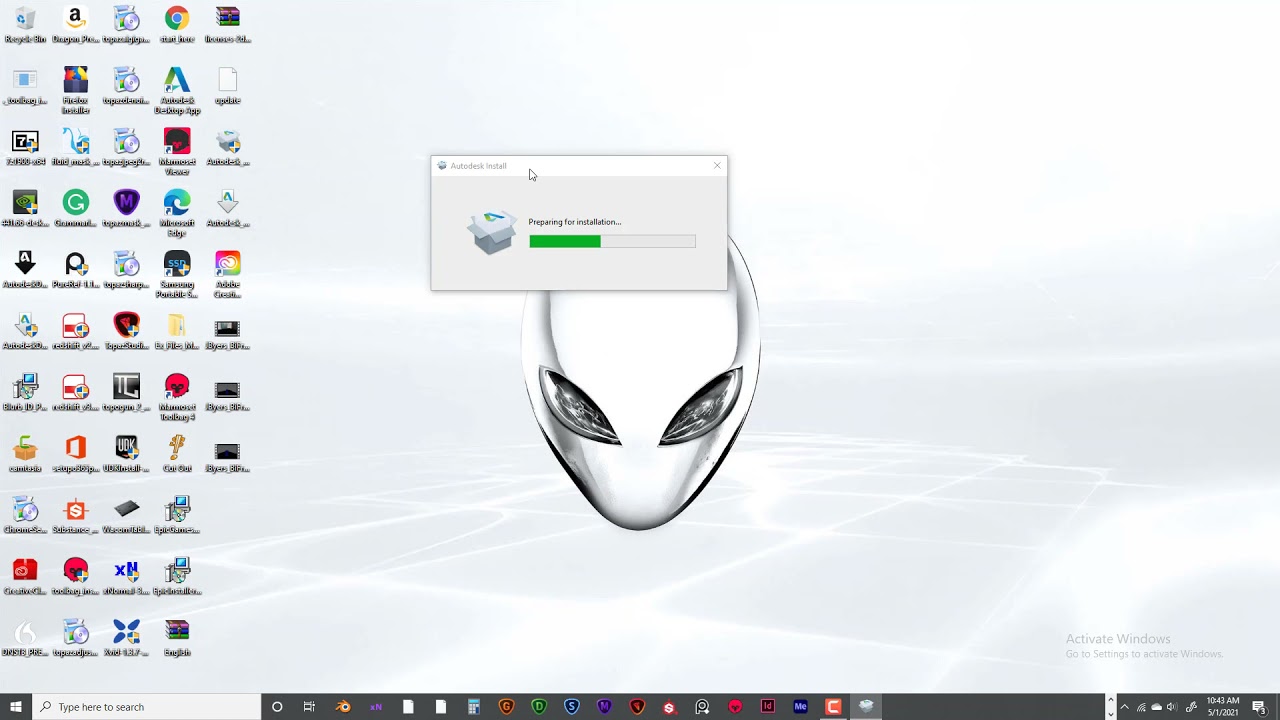Open the topazmask desktop icon
This screenshot has width=1280, height=720.
coord(126,207)
